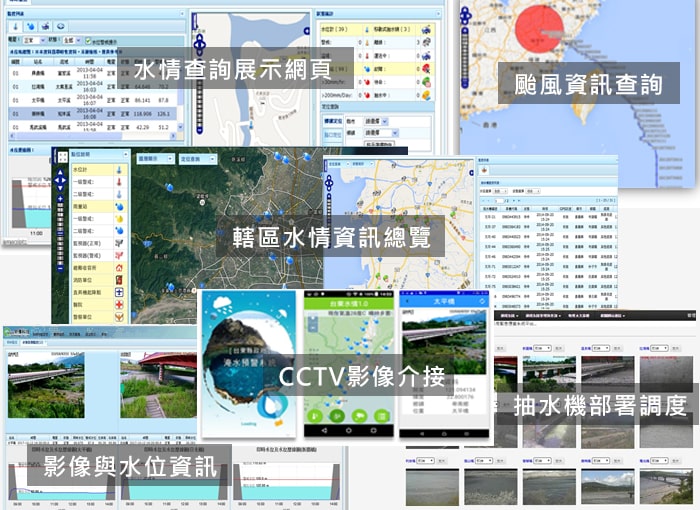The height and width of the screenshot is (510, 700).
Task: Open the 狀態 dropdown showing 全部
Action: click(x=72, y=40)
